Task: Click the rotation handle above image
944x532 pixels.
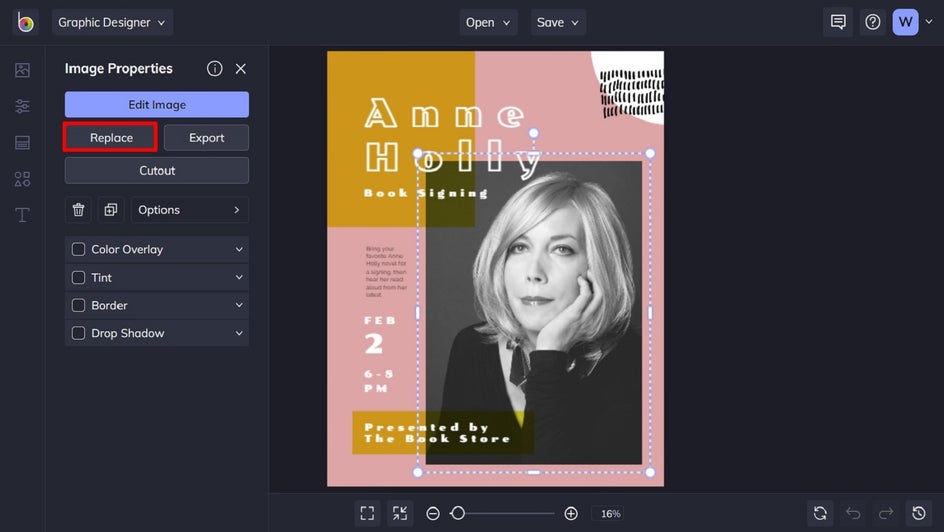Action: tap(533, 134)
